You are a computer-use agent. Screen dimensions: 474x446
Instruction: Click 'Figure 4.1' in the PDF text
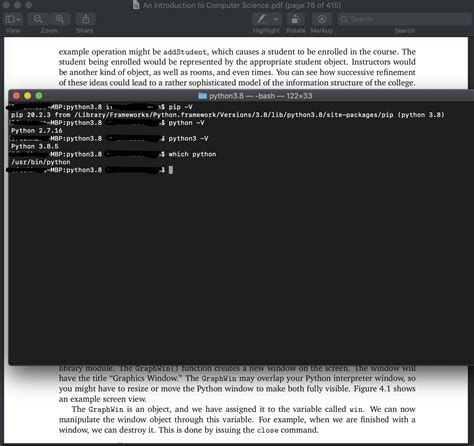373,389
